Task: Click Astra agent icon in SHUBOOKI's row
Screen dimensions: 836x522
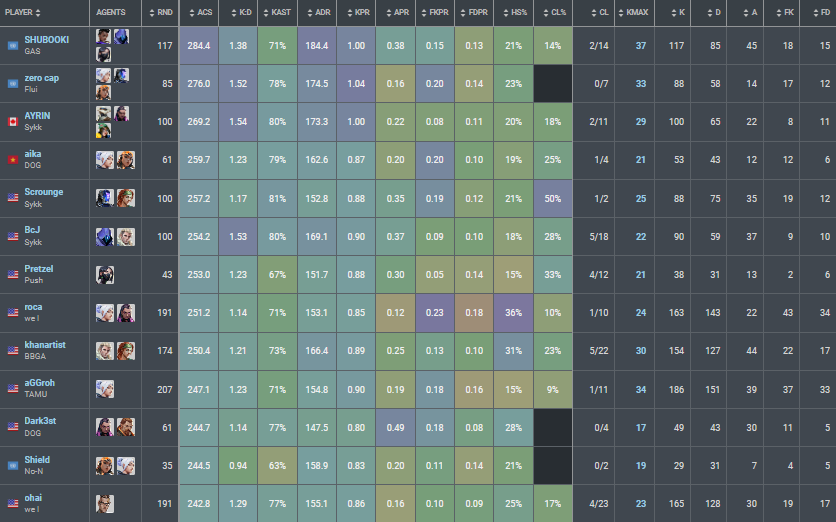Action: coord(104,37)
